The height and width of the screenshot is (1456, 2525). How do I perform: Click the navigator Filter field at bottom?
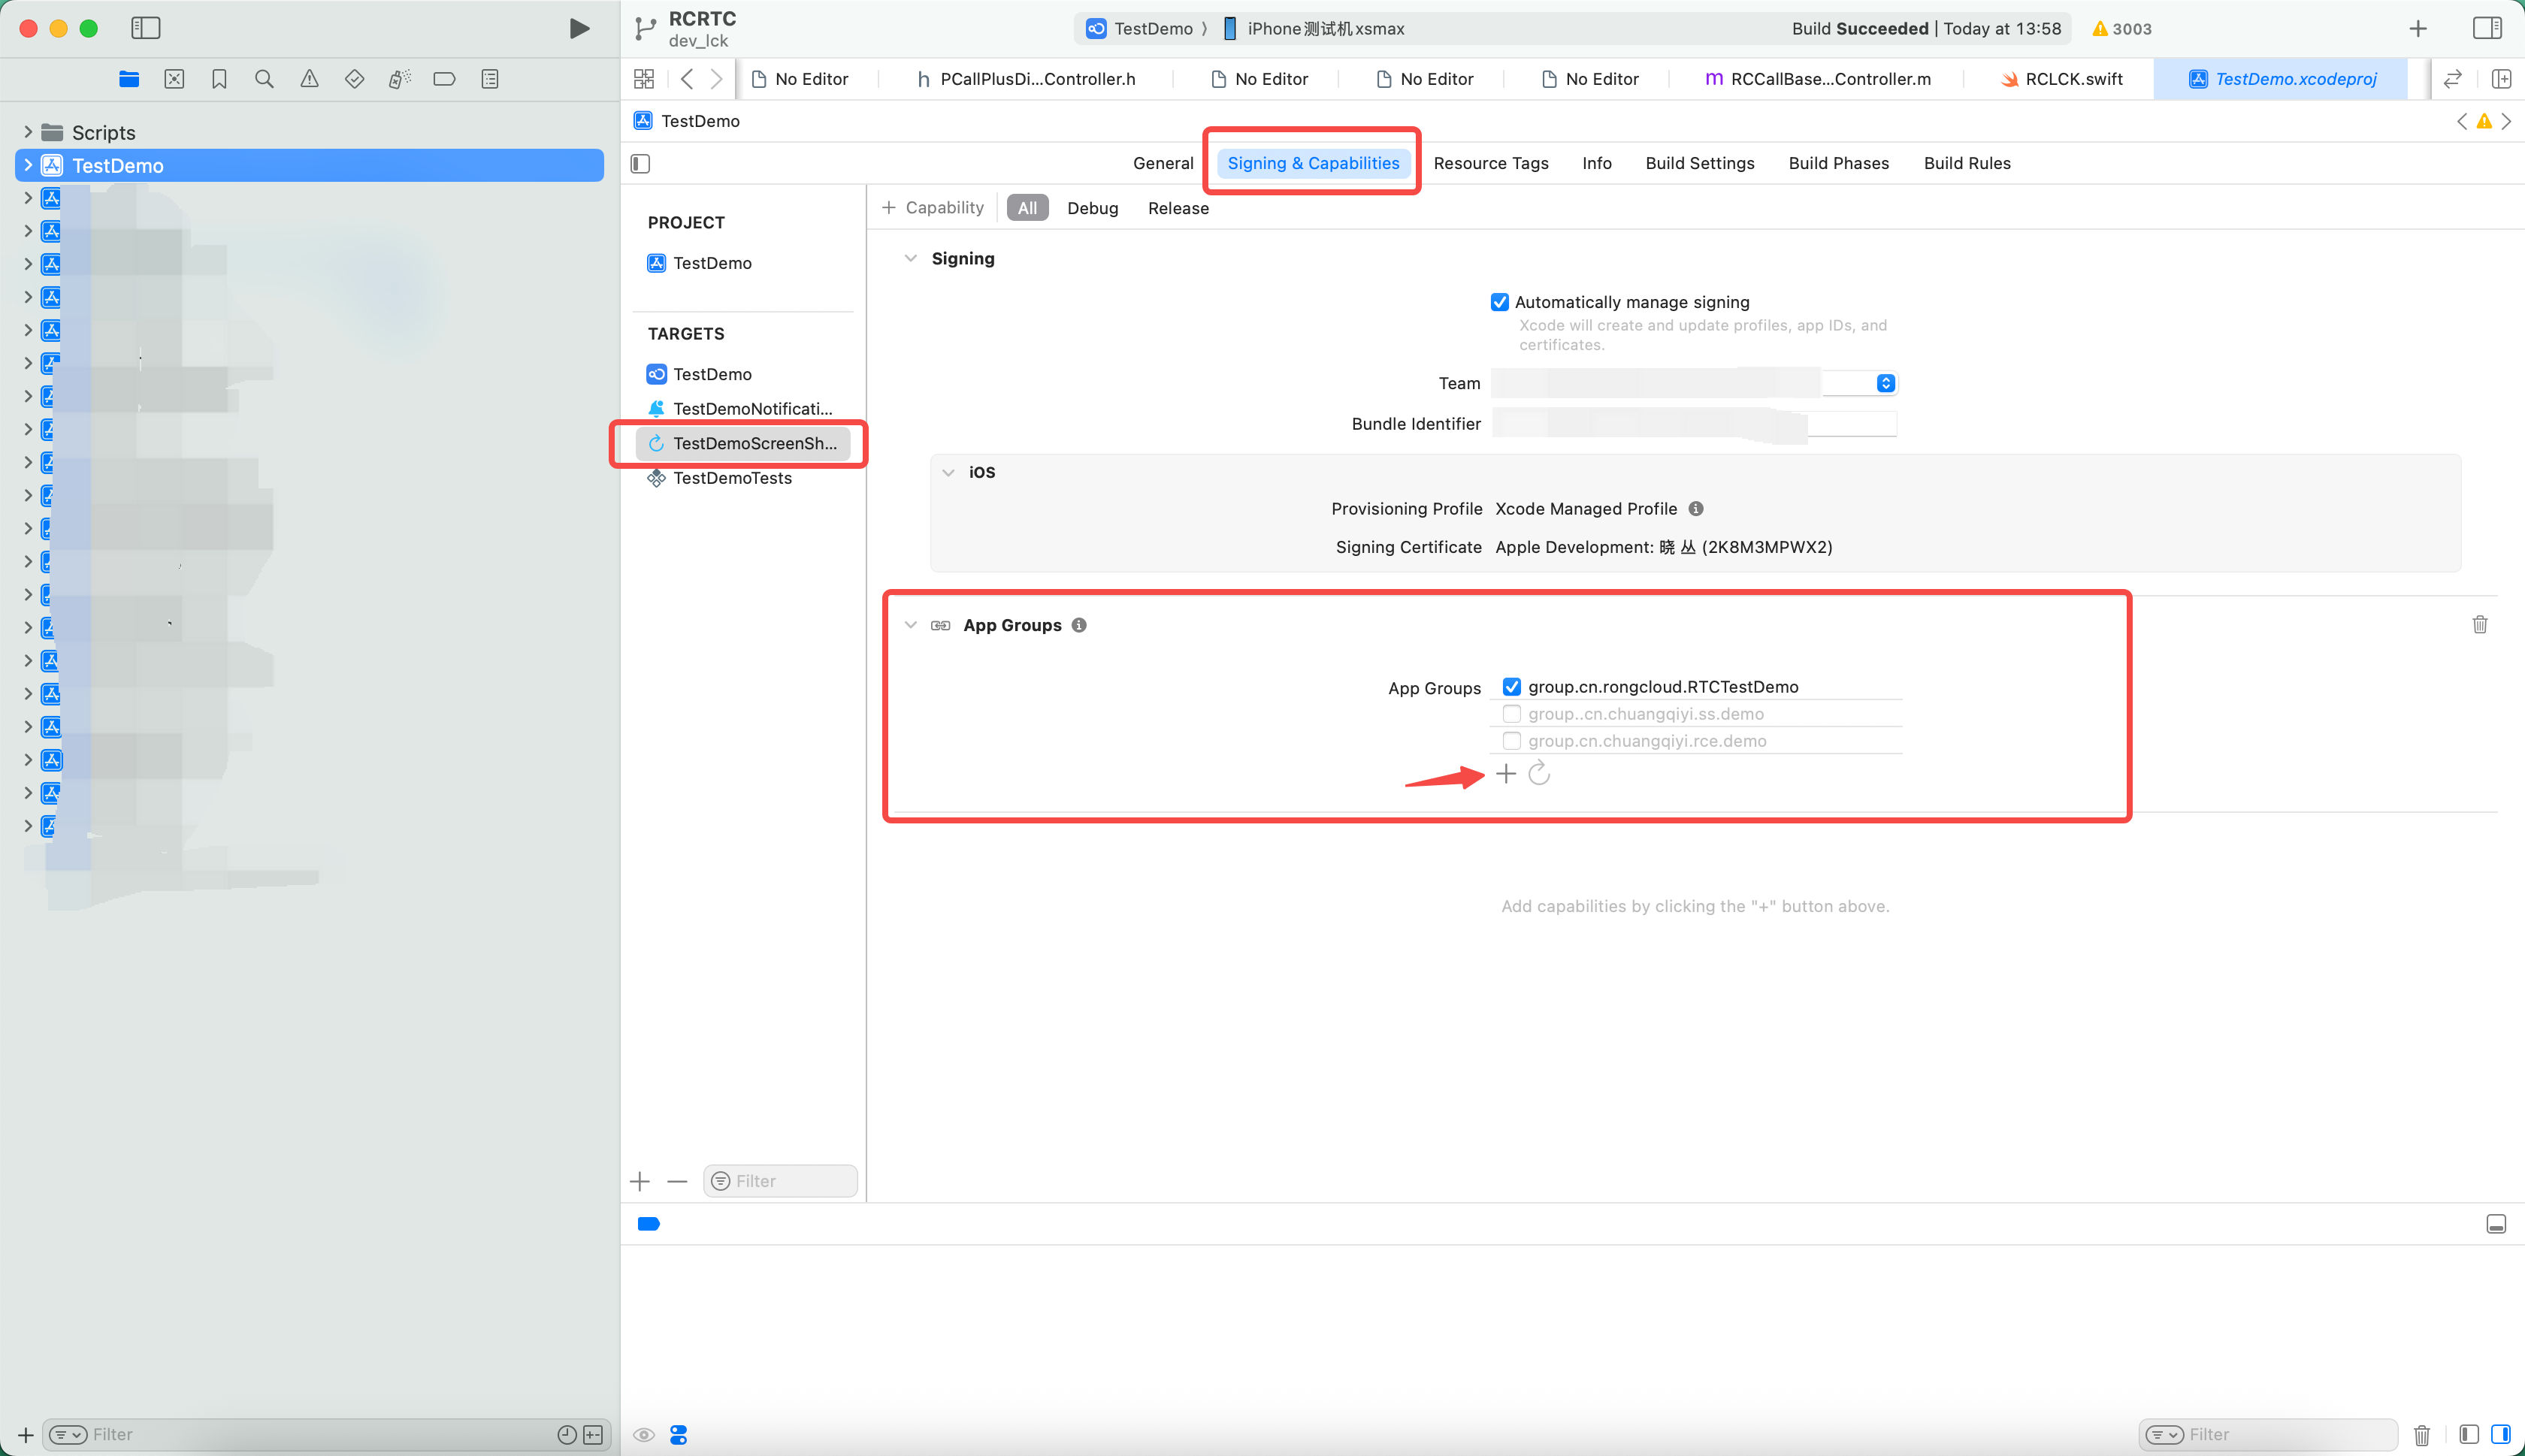click(x=327, y=1434)
